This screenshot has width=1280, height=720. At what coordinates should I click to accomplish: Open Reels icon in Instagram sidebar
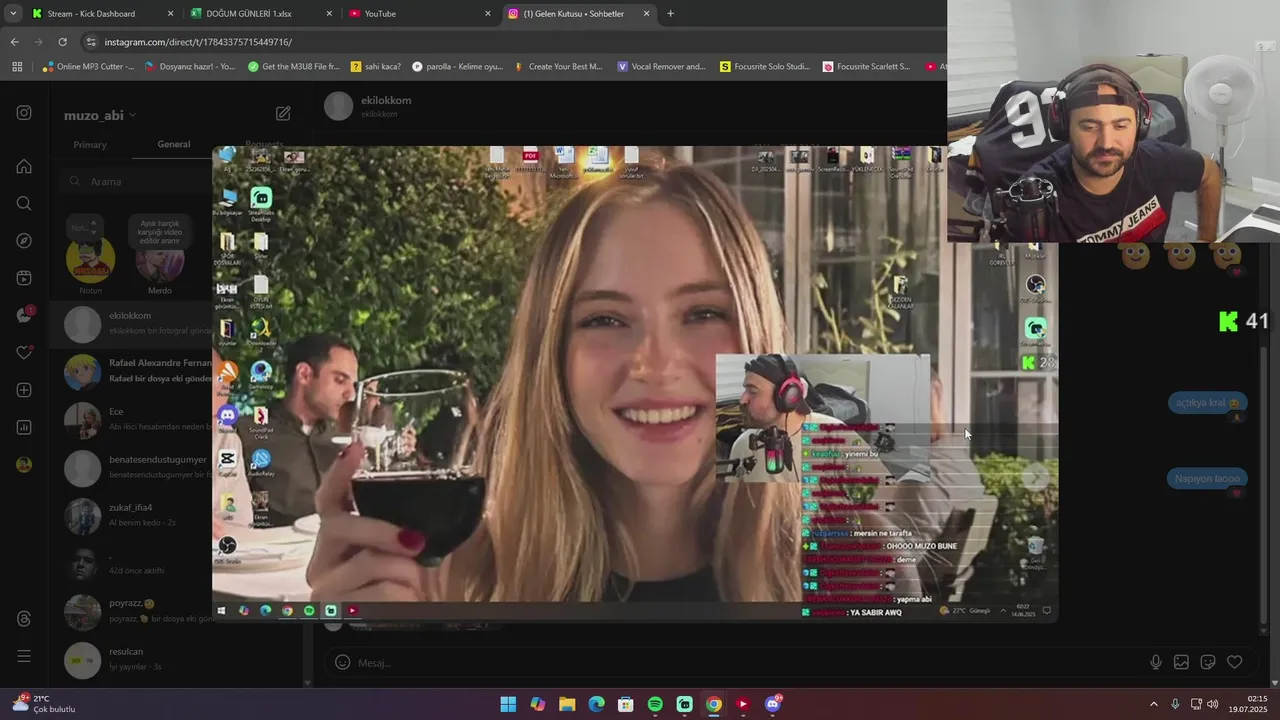[x=24, y=278]
